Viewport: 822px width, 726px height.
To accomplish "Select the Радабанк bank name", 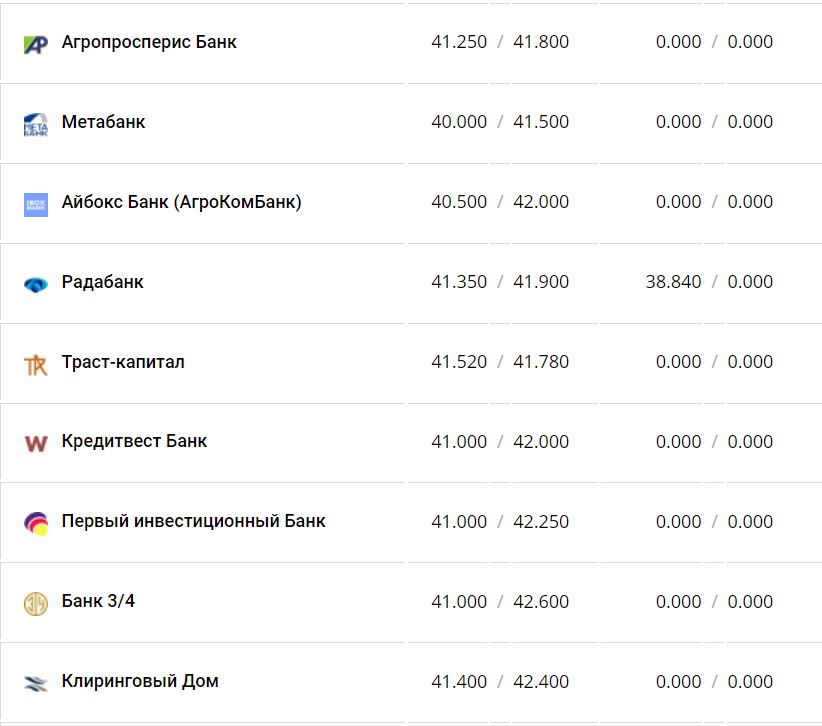I will [102, 282].
